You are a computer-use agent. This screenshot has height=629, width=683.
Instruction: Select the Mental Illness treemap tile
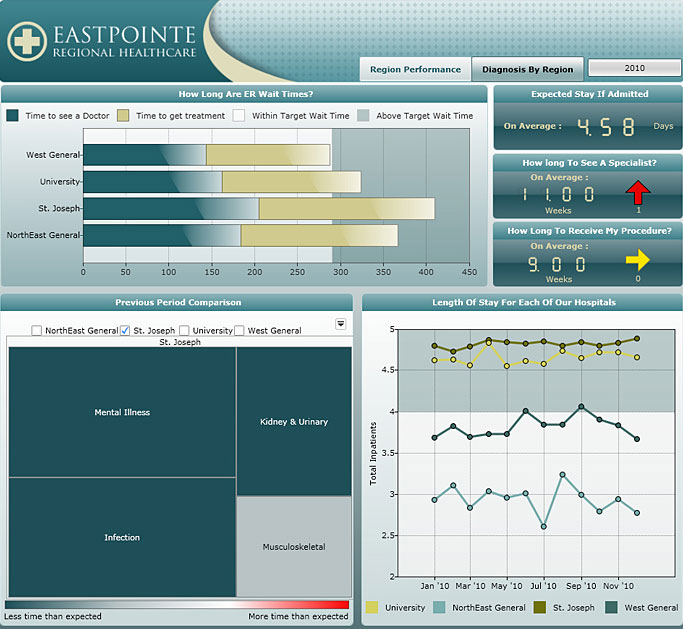click(122, 412)
